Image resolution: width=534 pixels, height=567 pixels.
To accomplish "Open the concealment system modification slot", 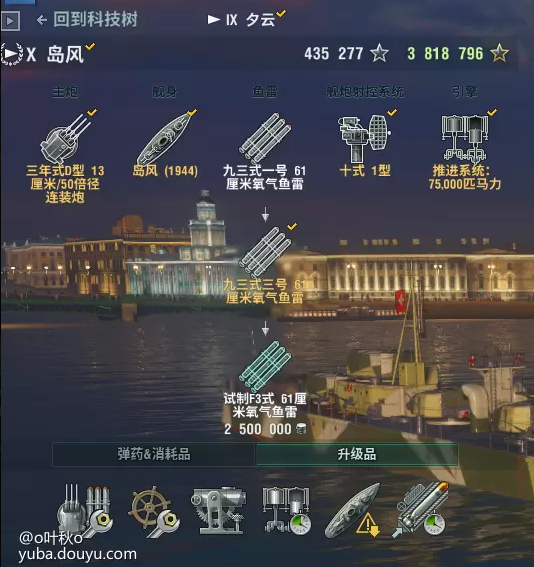I will (353, 510).
